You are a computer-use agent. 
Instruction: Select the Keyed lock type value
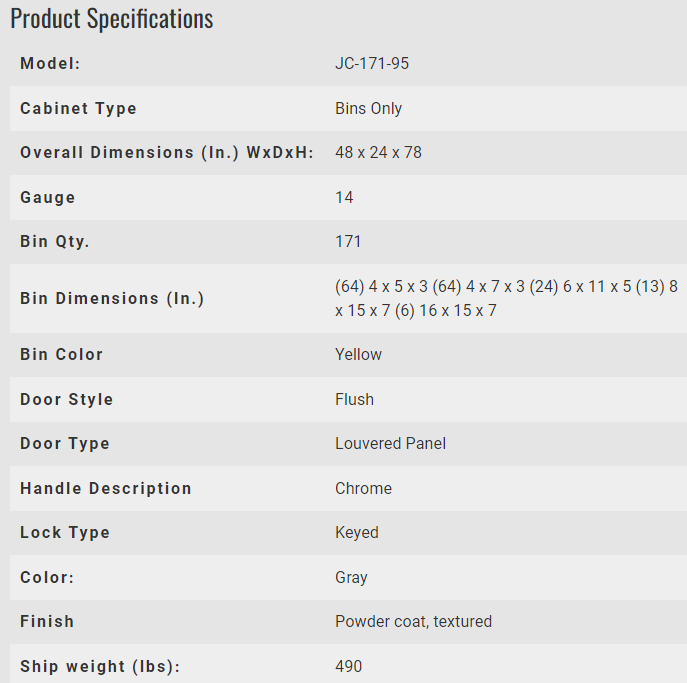[x=356, y=532]
